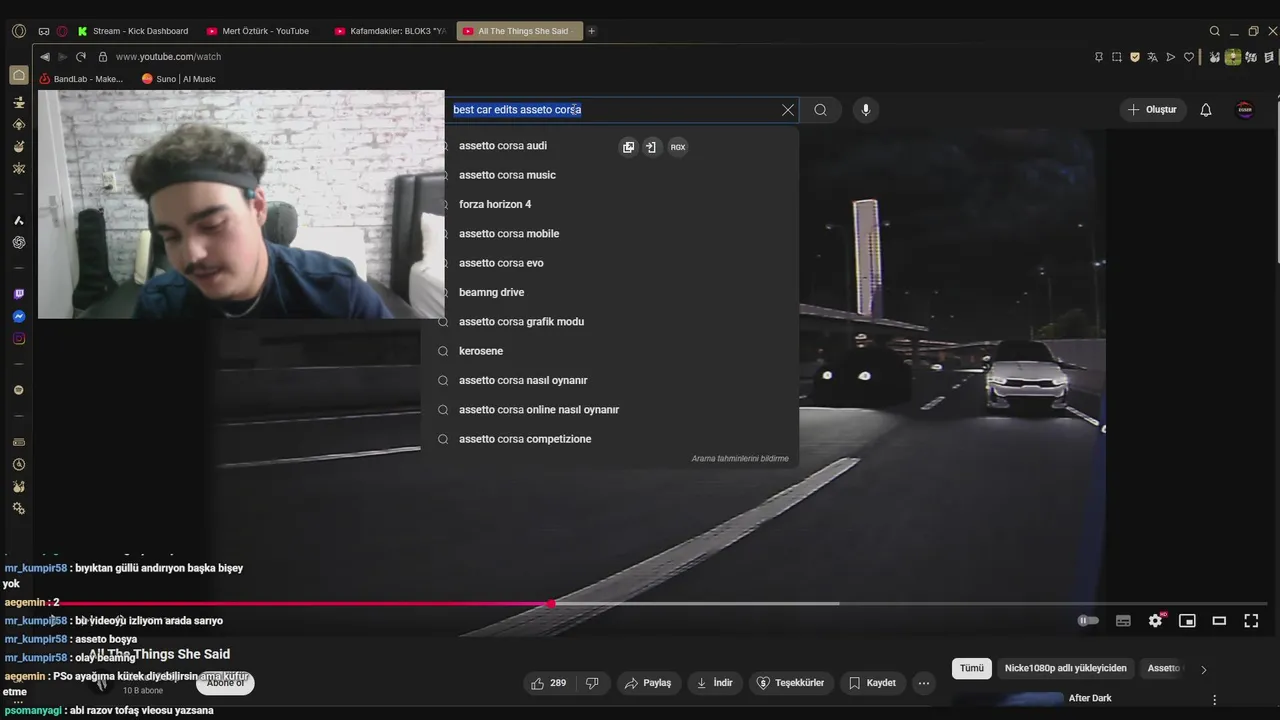Open Instagram in the sidebar
The image size is (1280, 720).
(19, 338)
